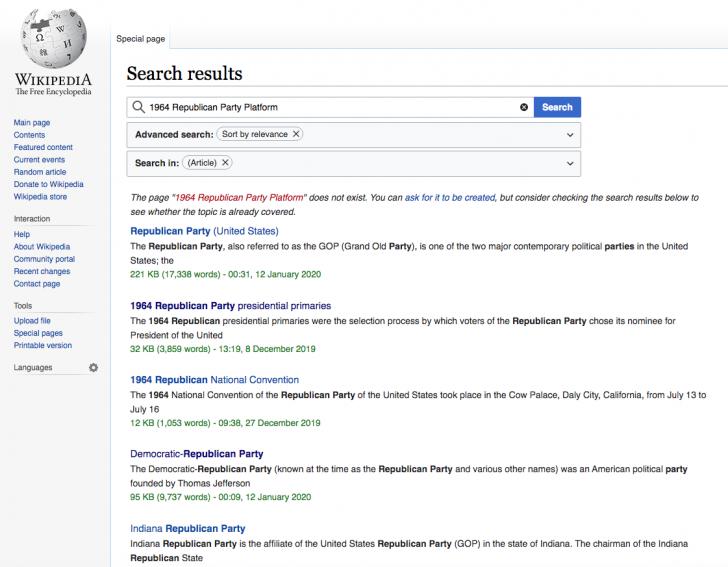This screenshot has height=567, width=728.
Task: Expand the 'Search in' namespaces chevron
Action: point(570,163)
